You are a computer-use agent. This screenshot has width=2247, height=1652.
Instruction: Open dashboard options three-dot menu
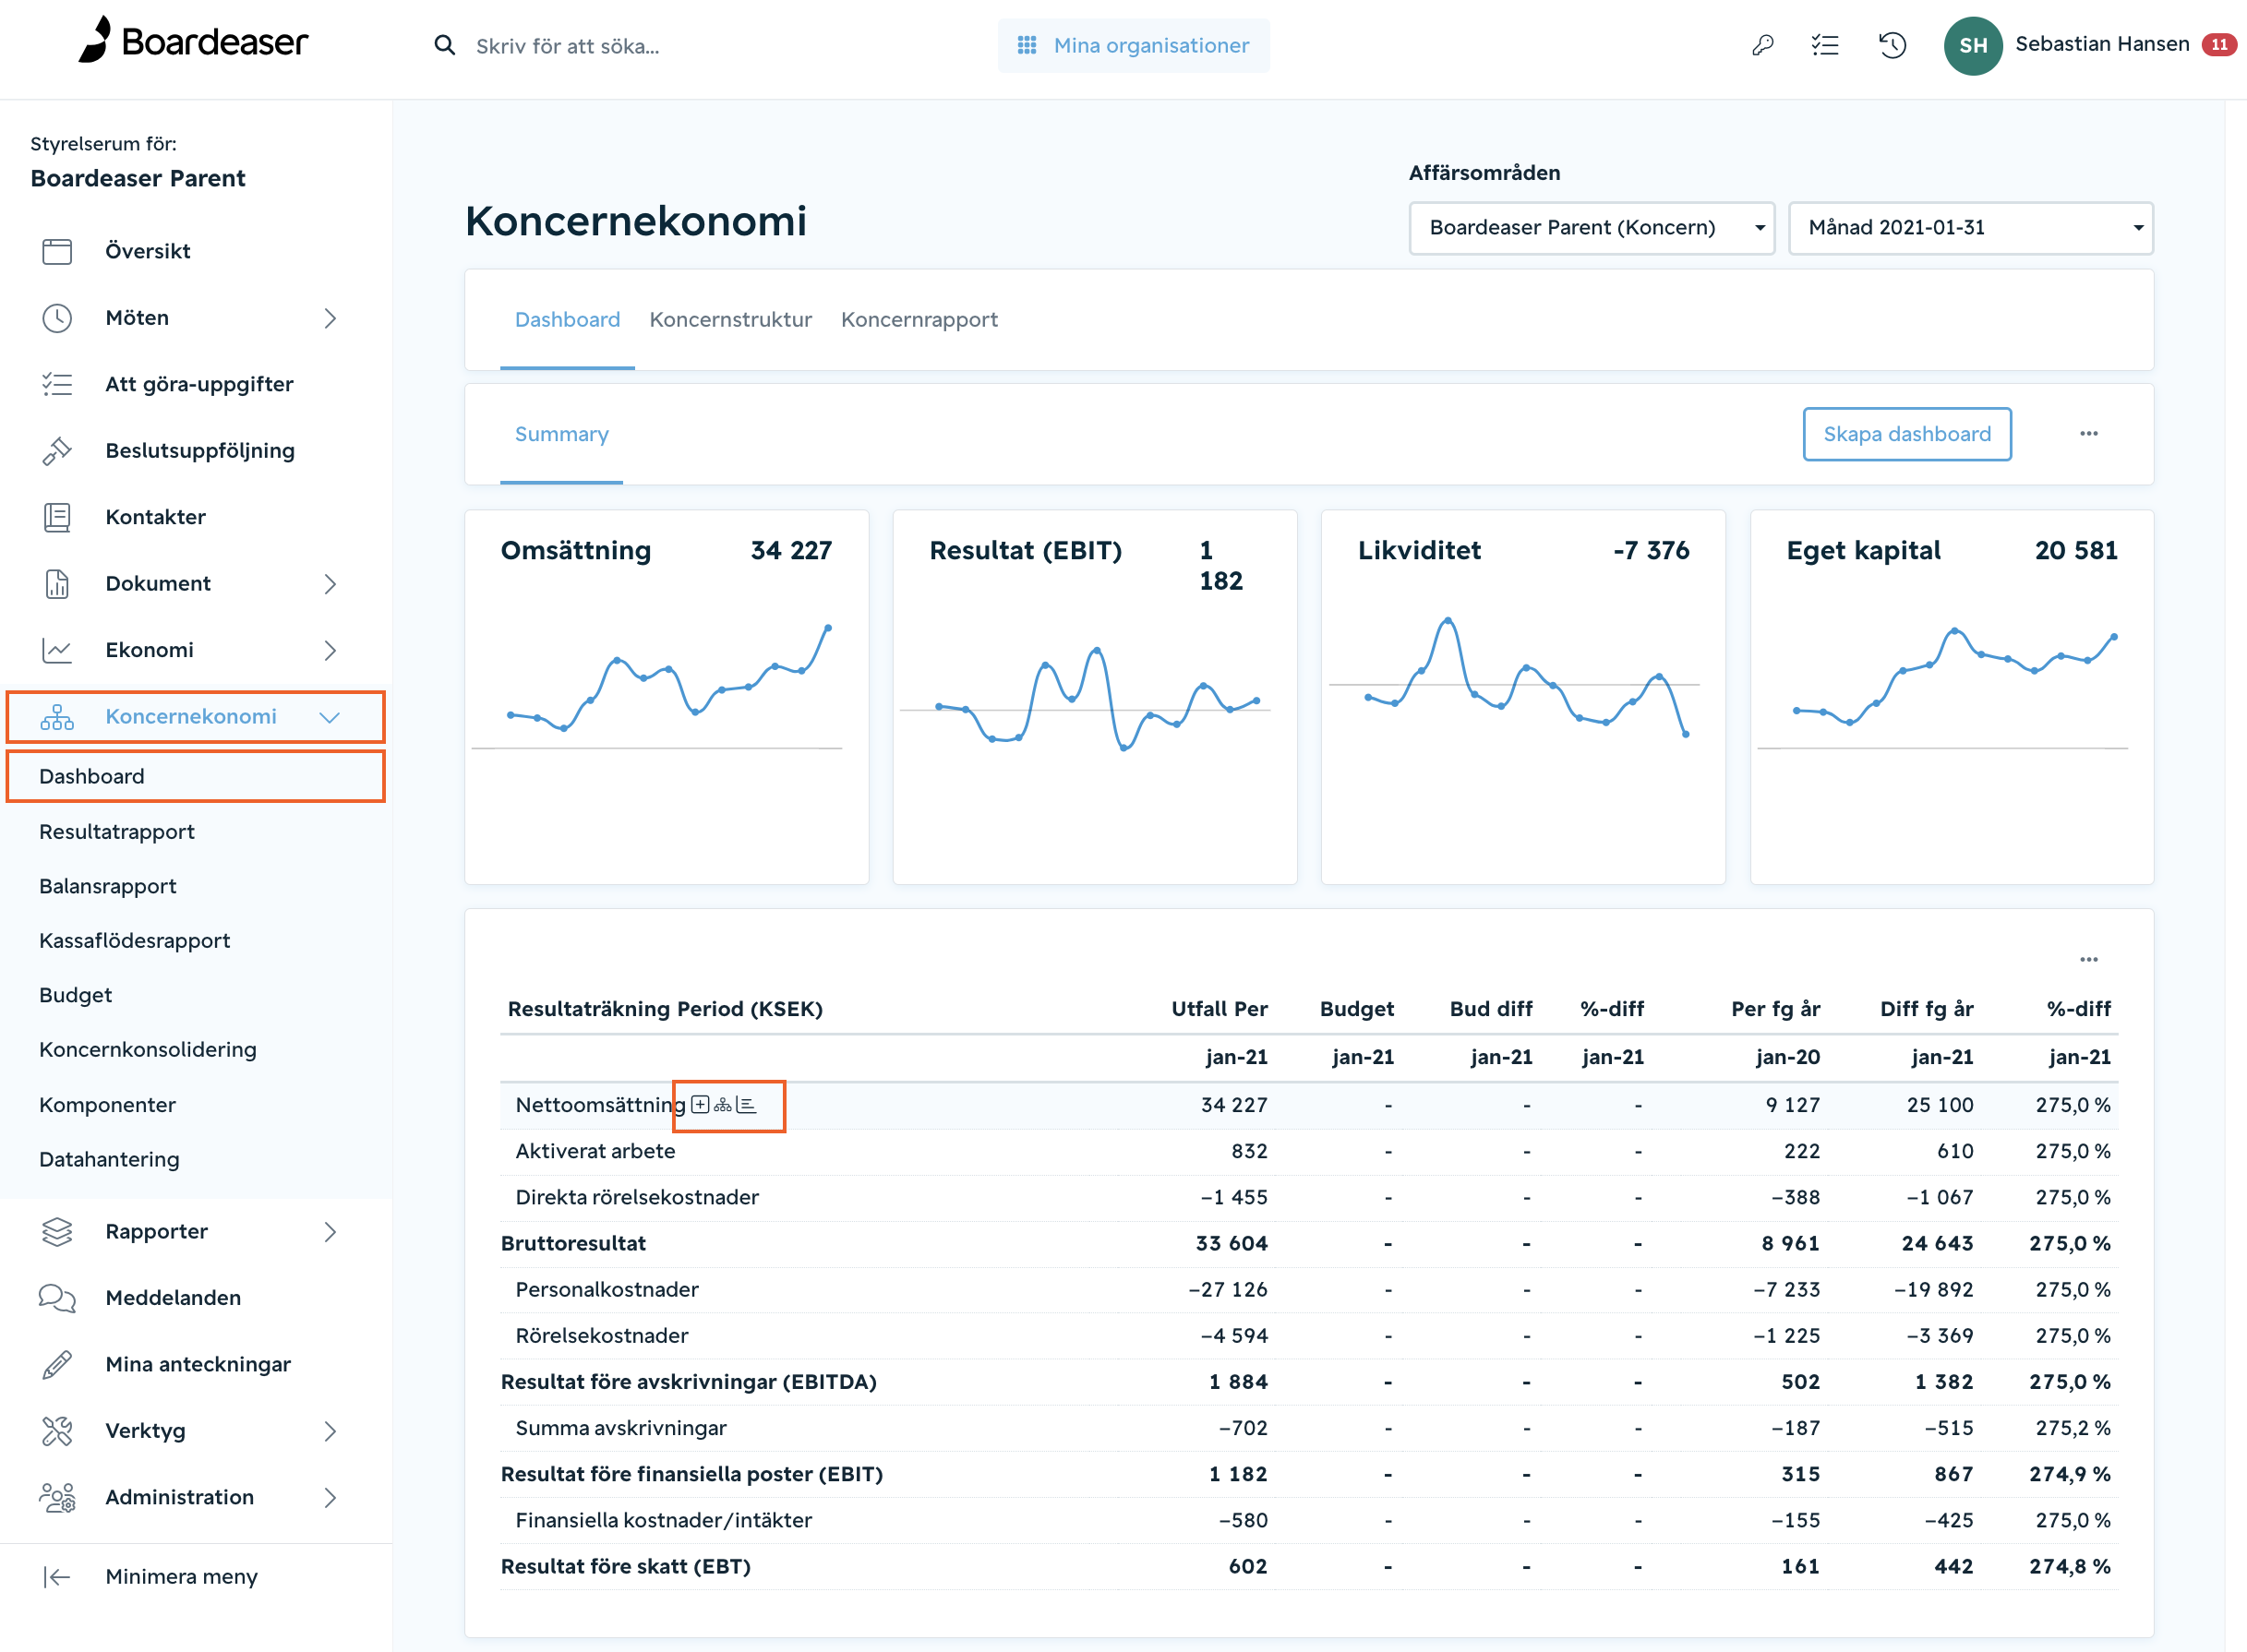pyautogui.click(x=2088, y=434)
